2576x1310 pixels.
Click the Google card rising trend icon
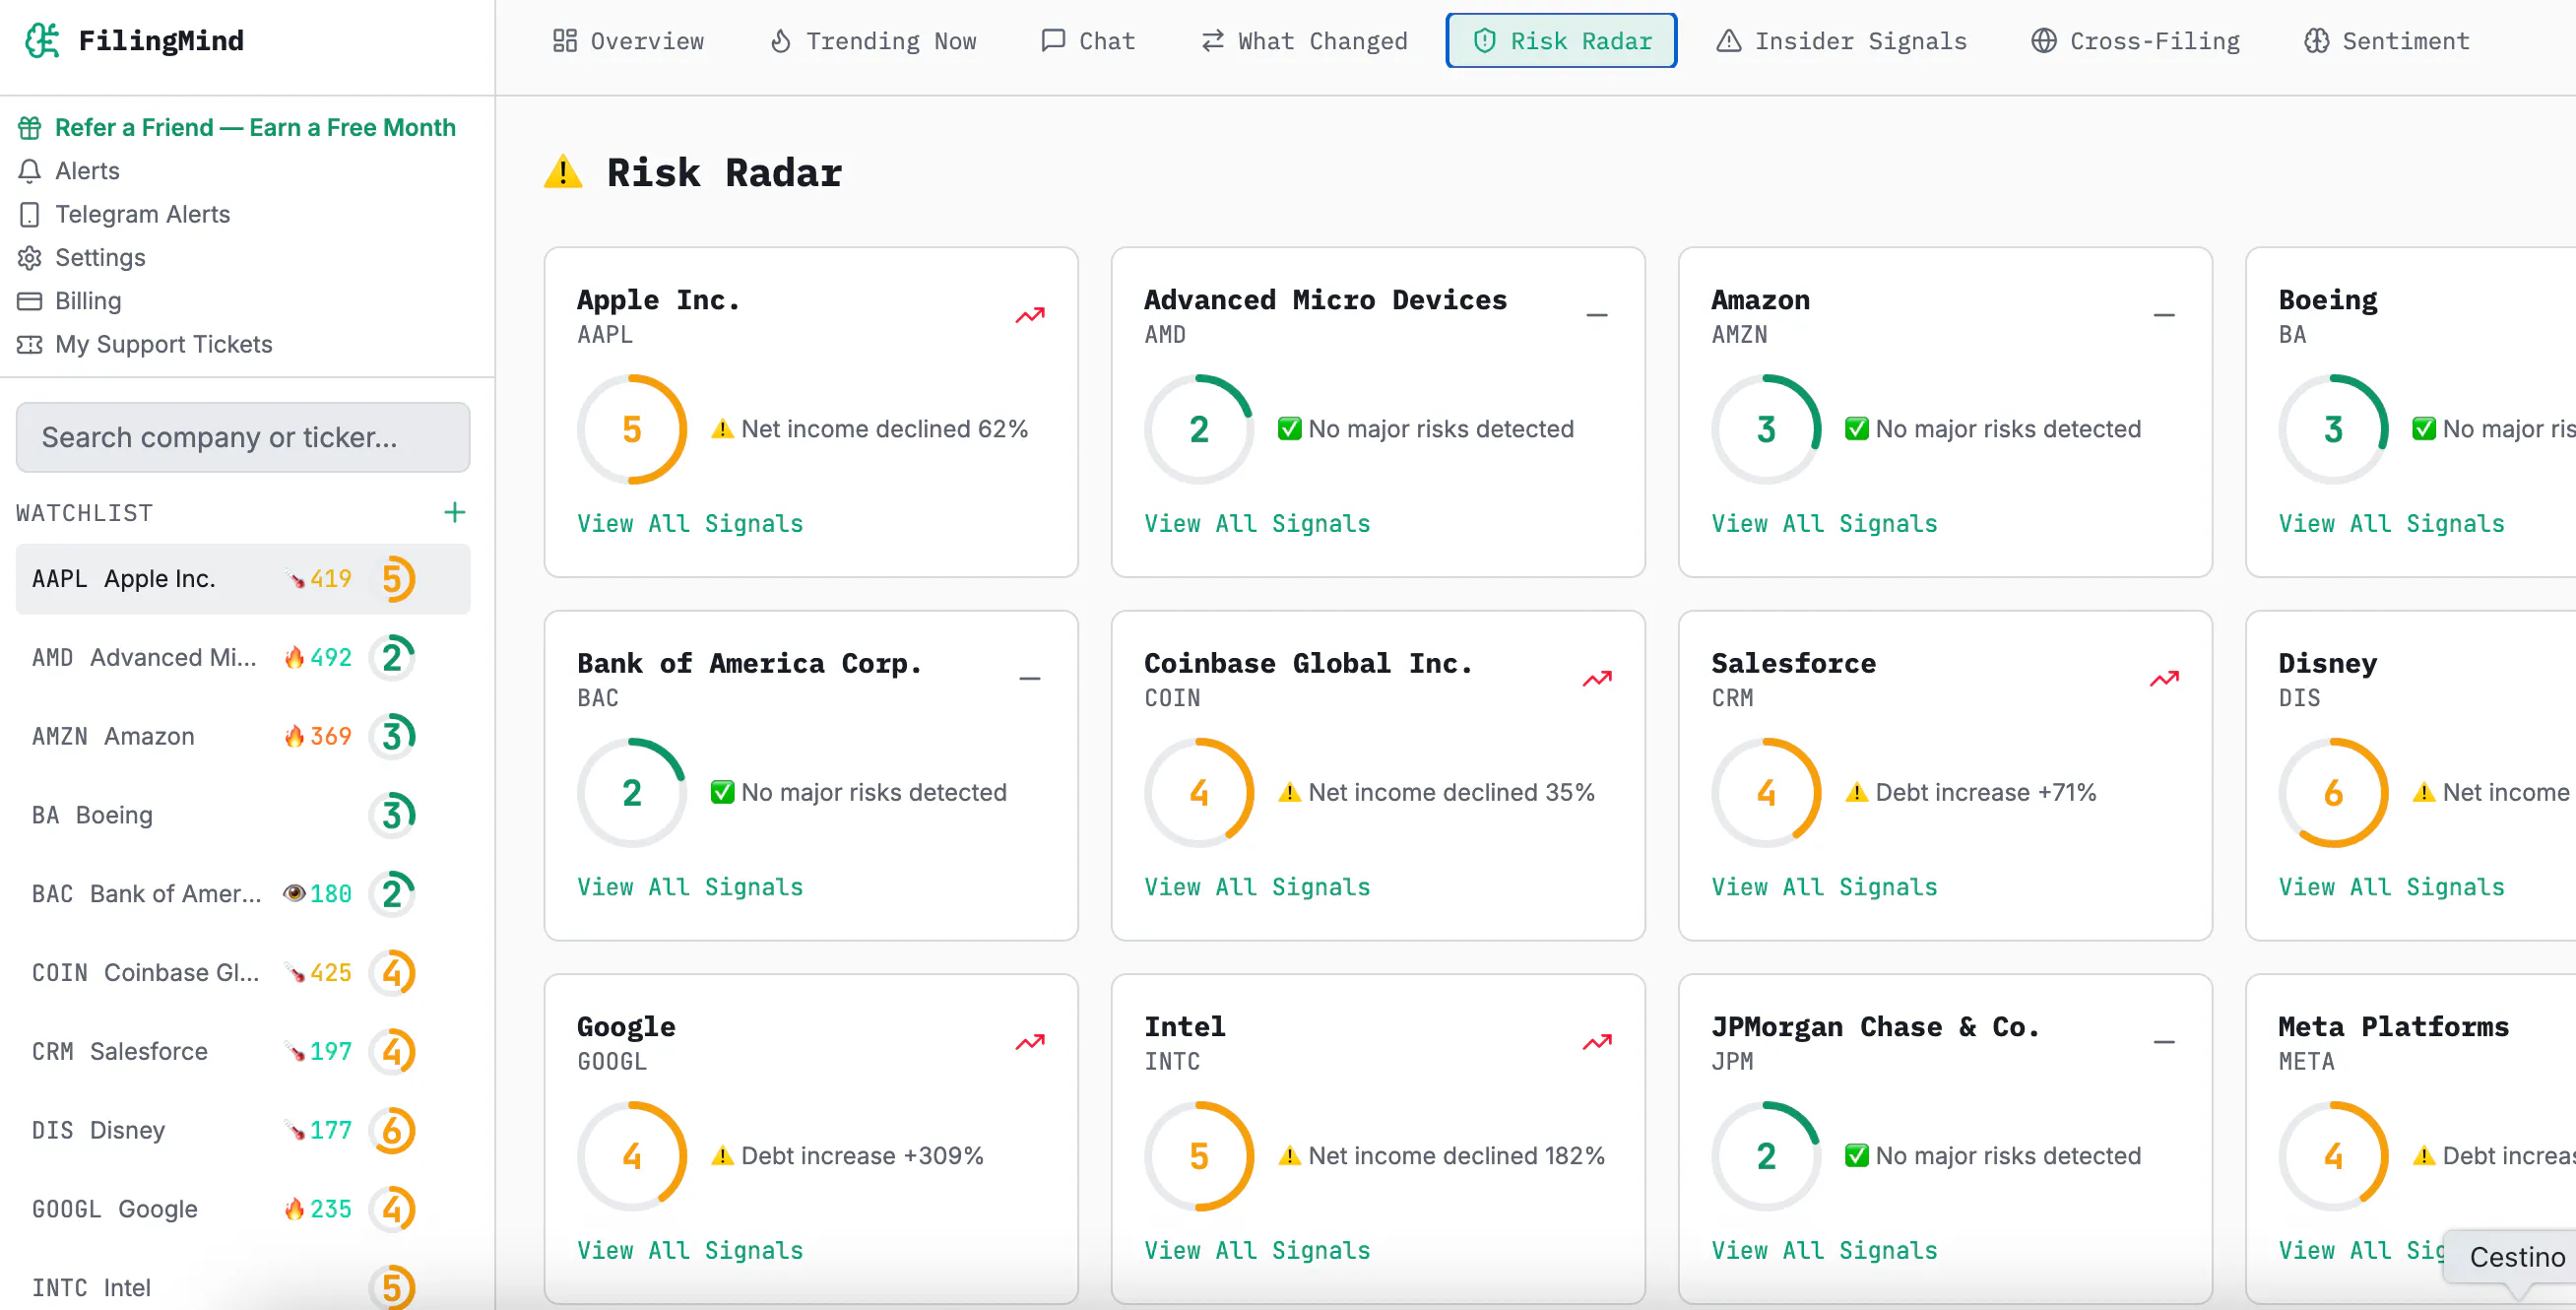click(x=1030, y=1041)
